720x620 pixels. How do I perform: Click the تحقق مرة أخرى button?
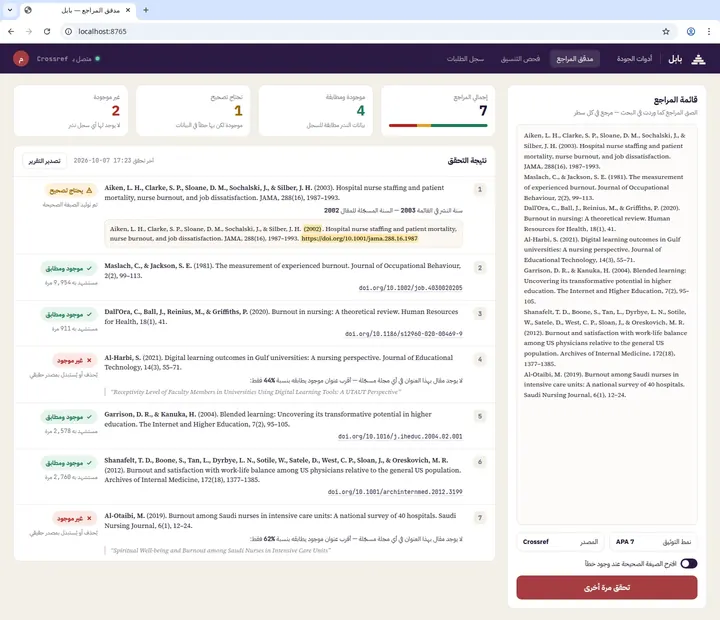(x=607, y=587)
